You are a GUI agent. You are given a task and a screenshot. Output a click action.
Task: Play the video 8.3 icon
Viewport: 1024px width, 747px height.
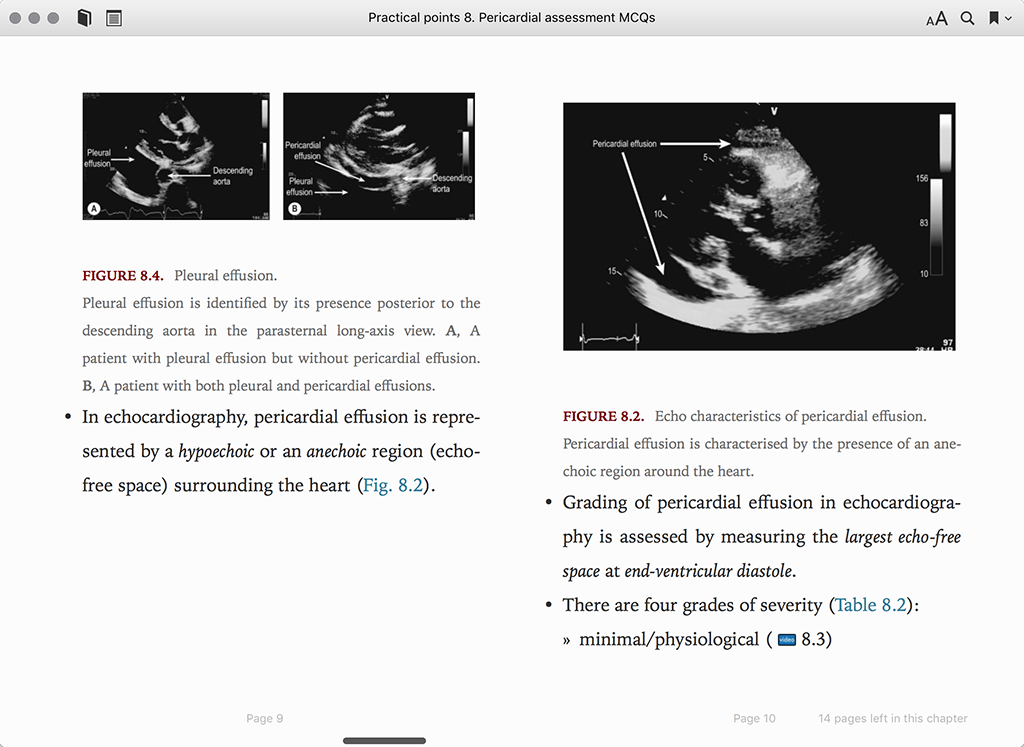[x=787, y=639]
